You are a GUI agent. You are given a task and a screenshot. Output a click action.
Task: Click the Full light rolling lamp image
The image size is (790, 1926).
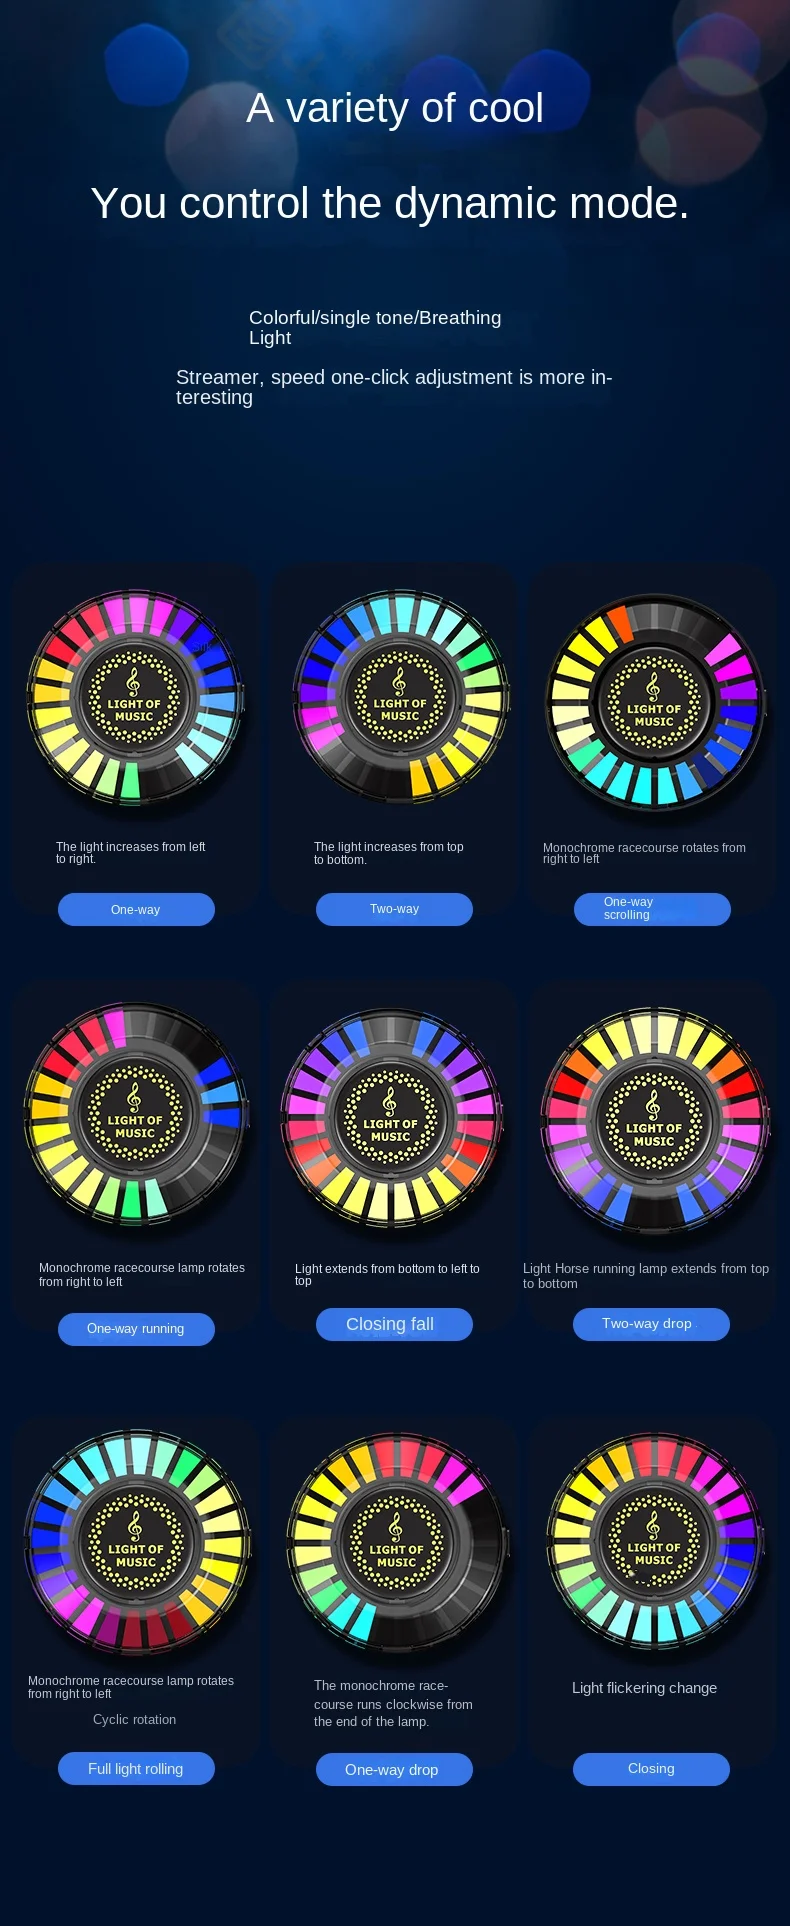[x=136, y=1541]
